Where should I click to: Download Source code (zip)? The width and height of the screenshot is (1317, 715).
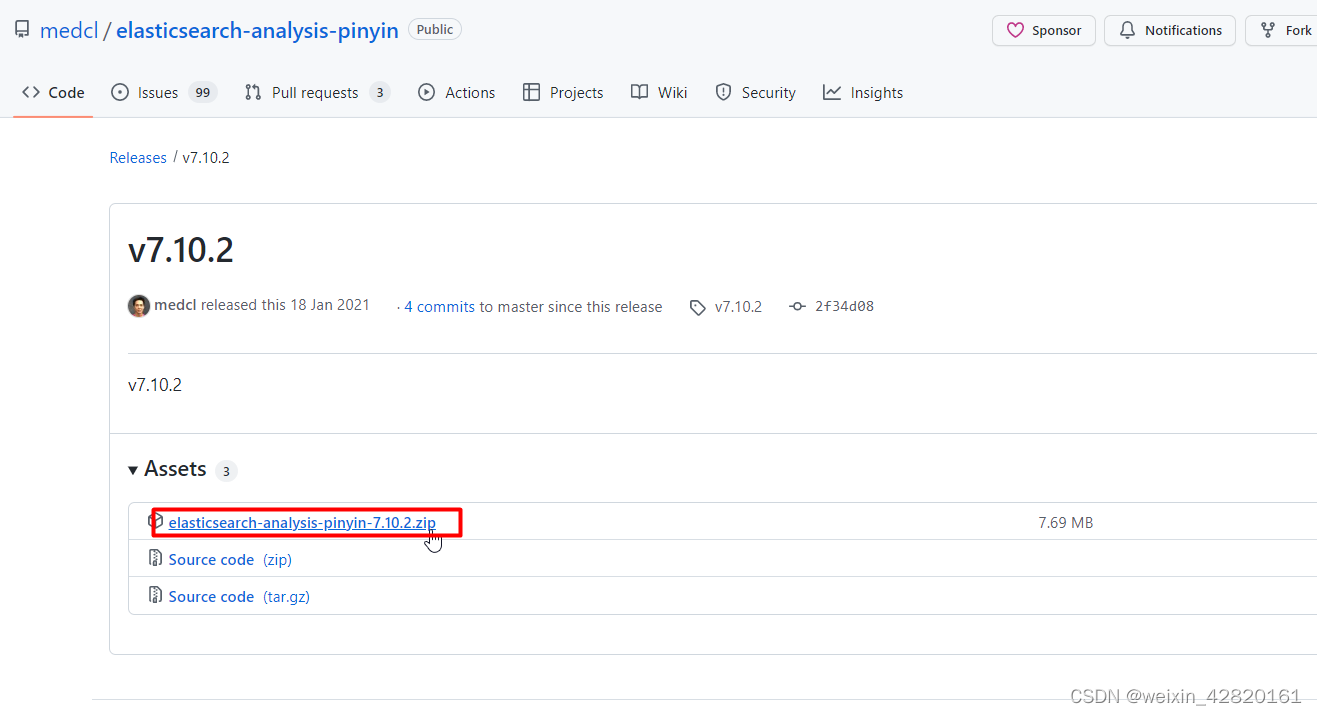coord(230,559)
